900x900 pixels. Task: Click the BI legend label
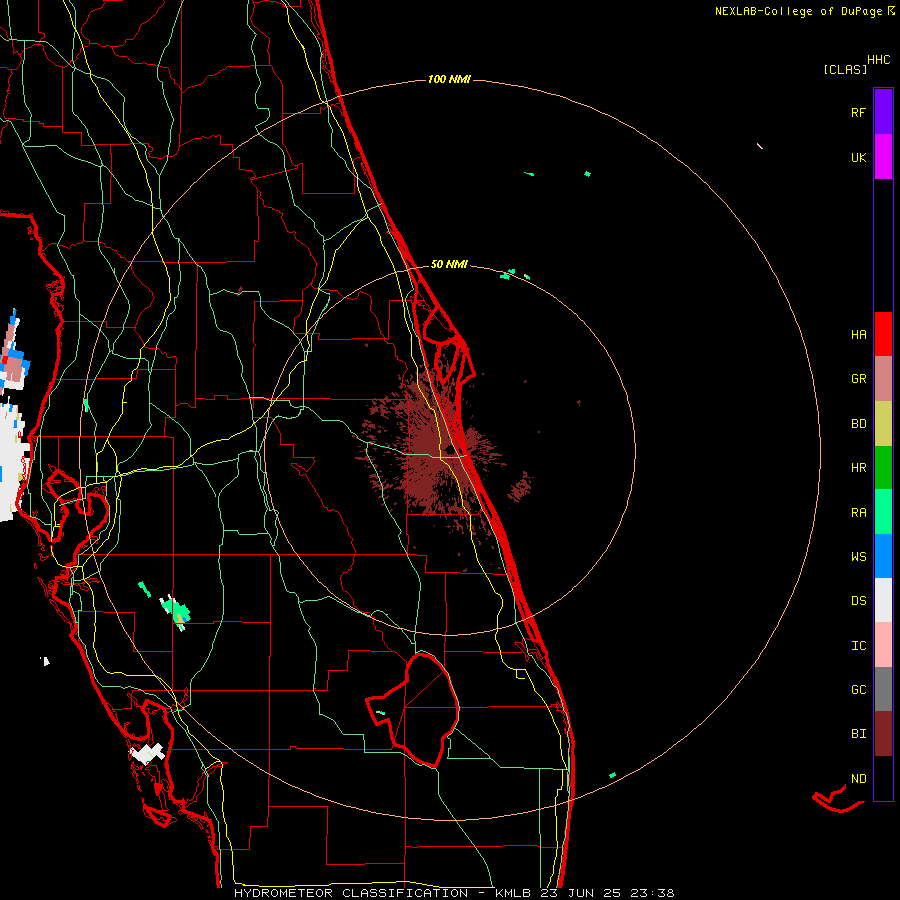(858, 734)
